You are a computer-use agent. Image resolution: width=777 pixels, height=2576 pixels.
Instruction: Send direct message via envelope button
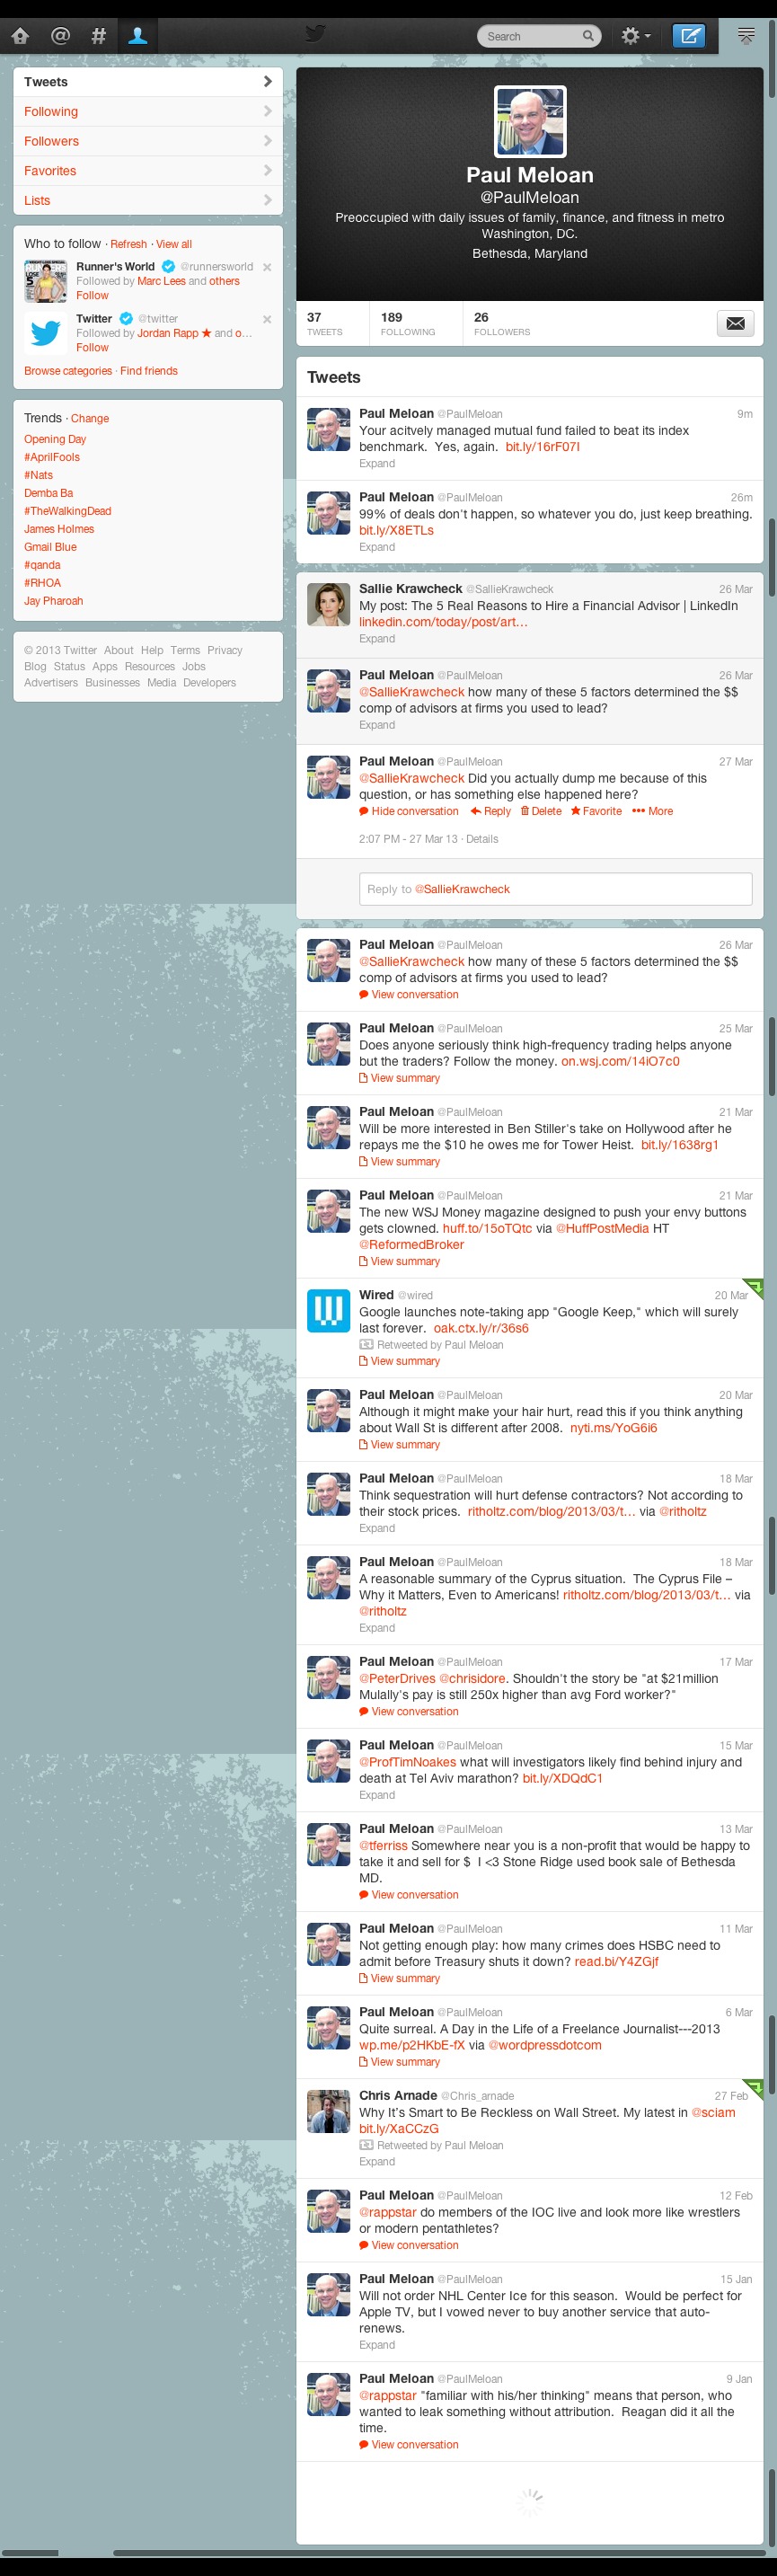tap(735, 323)
